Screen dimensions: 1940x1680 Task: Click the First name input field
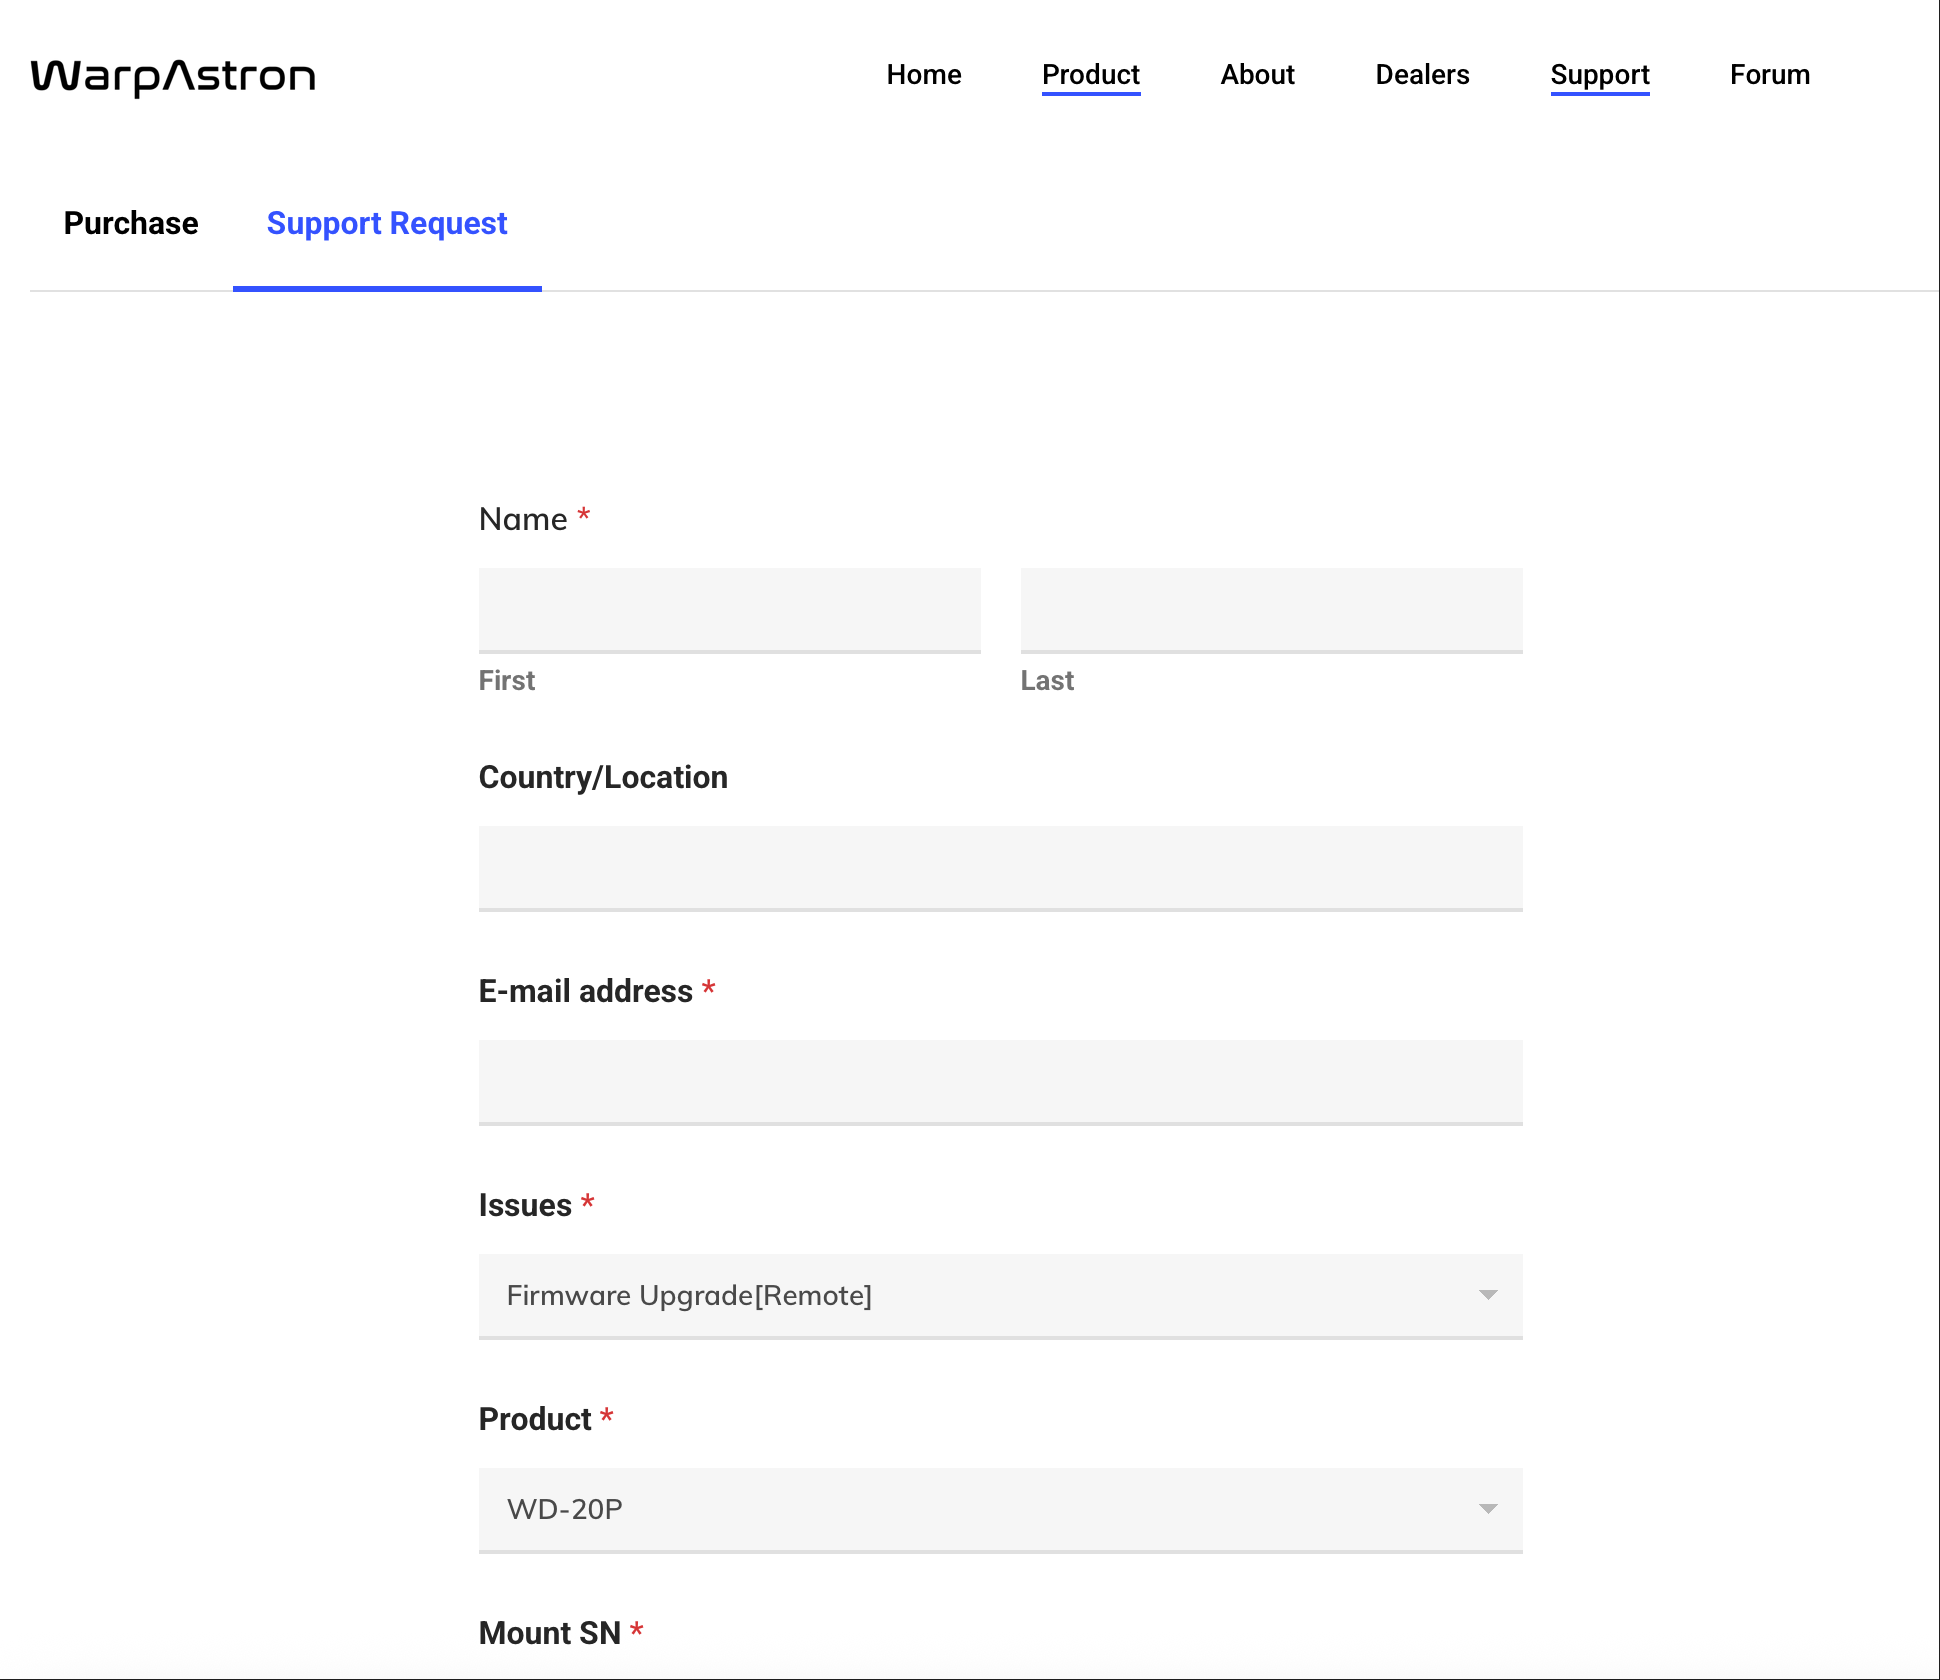[729, 610]
